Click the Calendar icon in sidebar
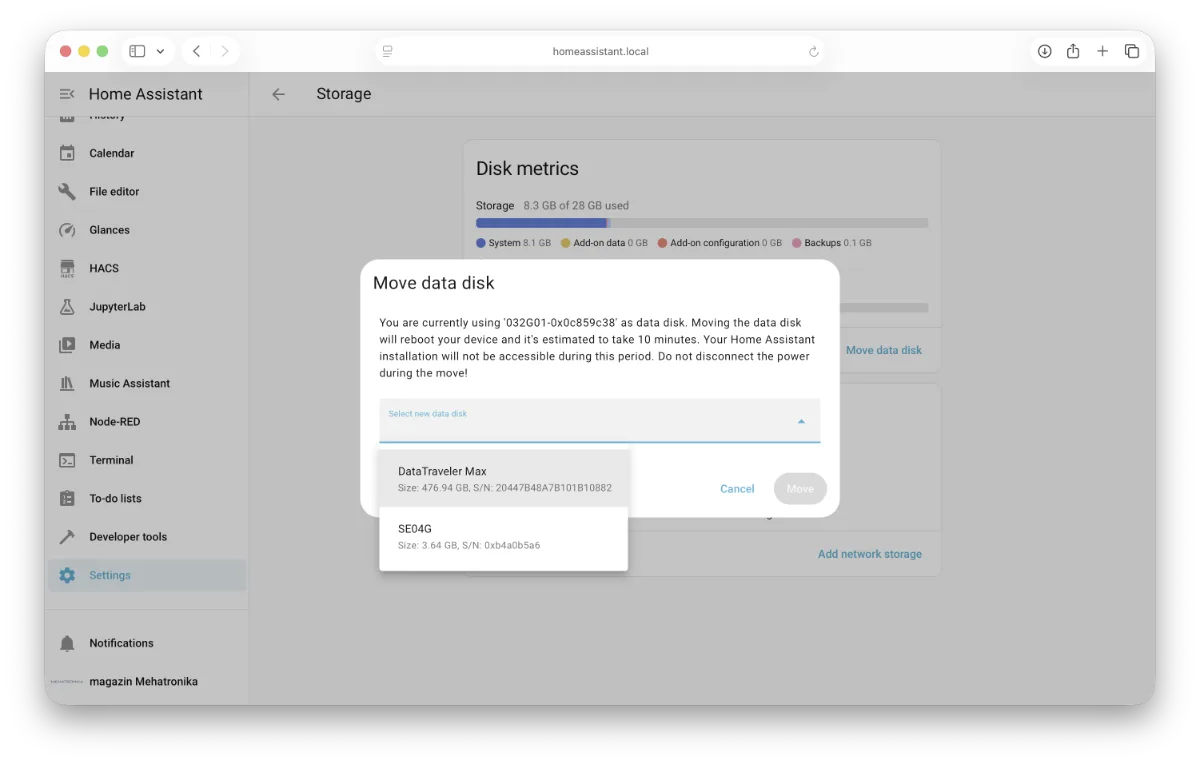The height and width of the screenshot is (764, 1200). (x=67, y=153)
